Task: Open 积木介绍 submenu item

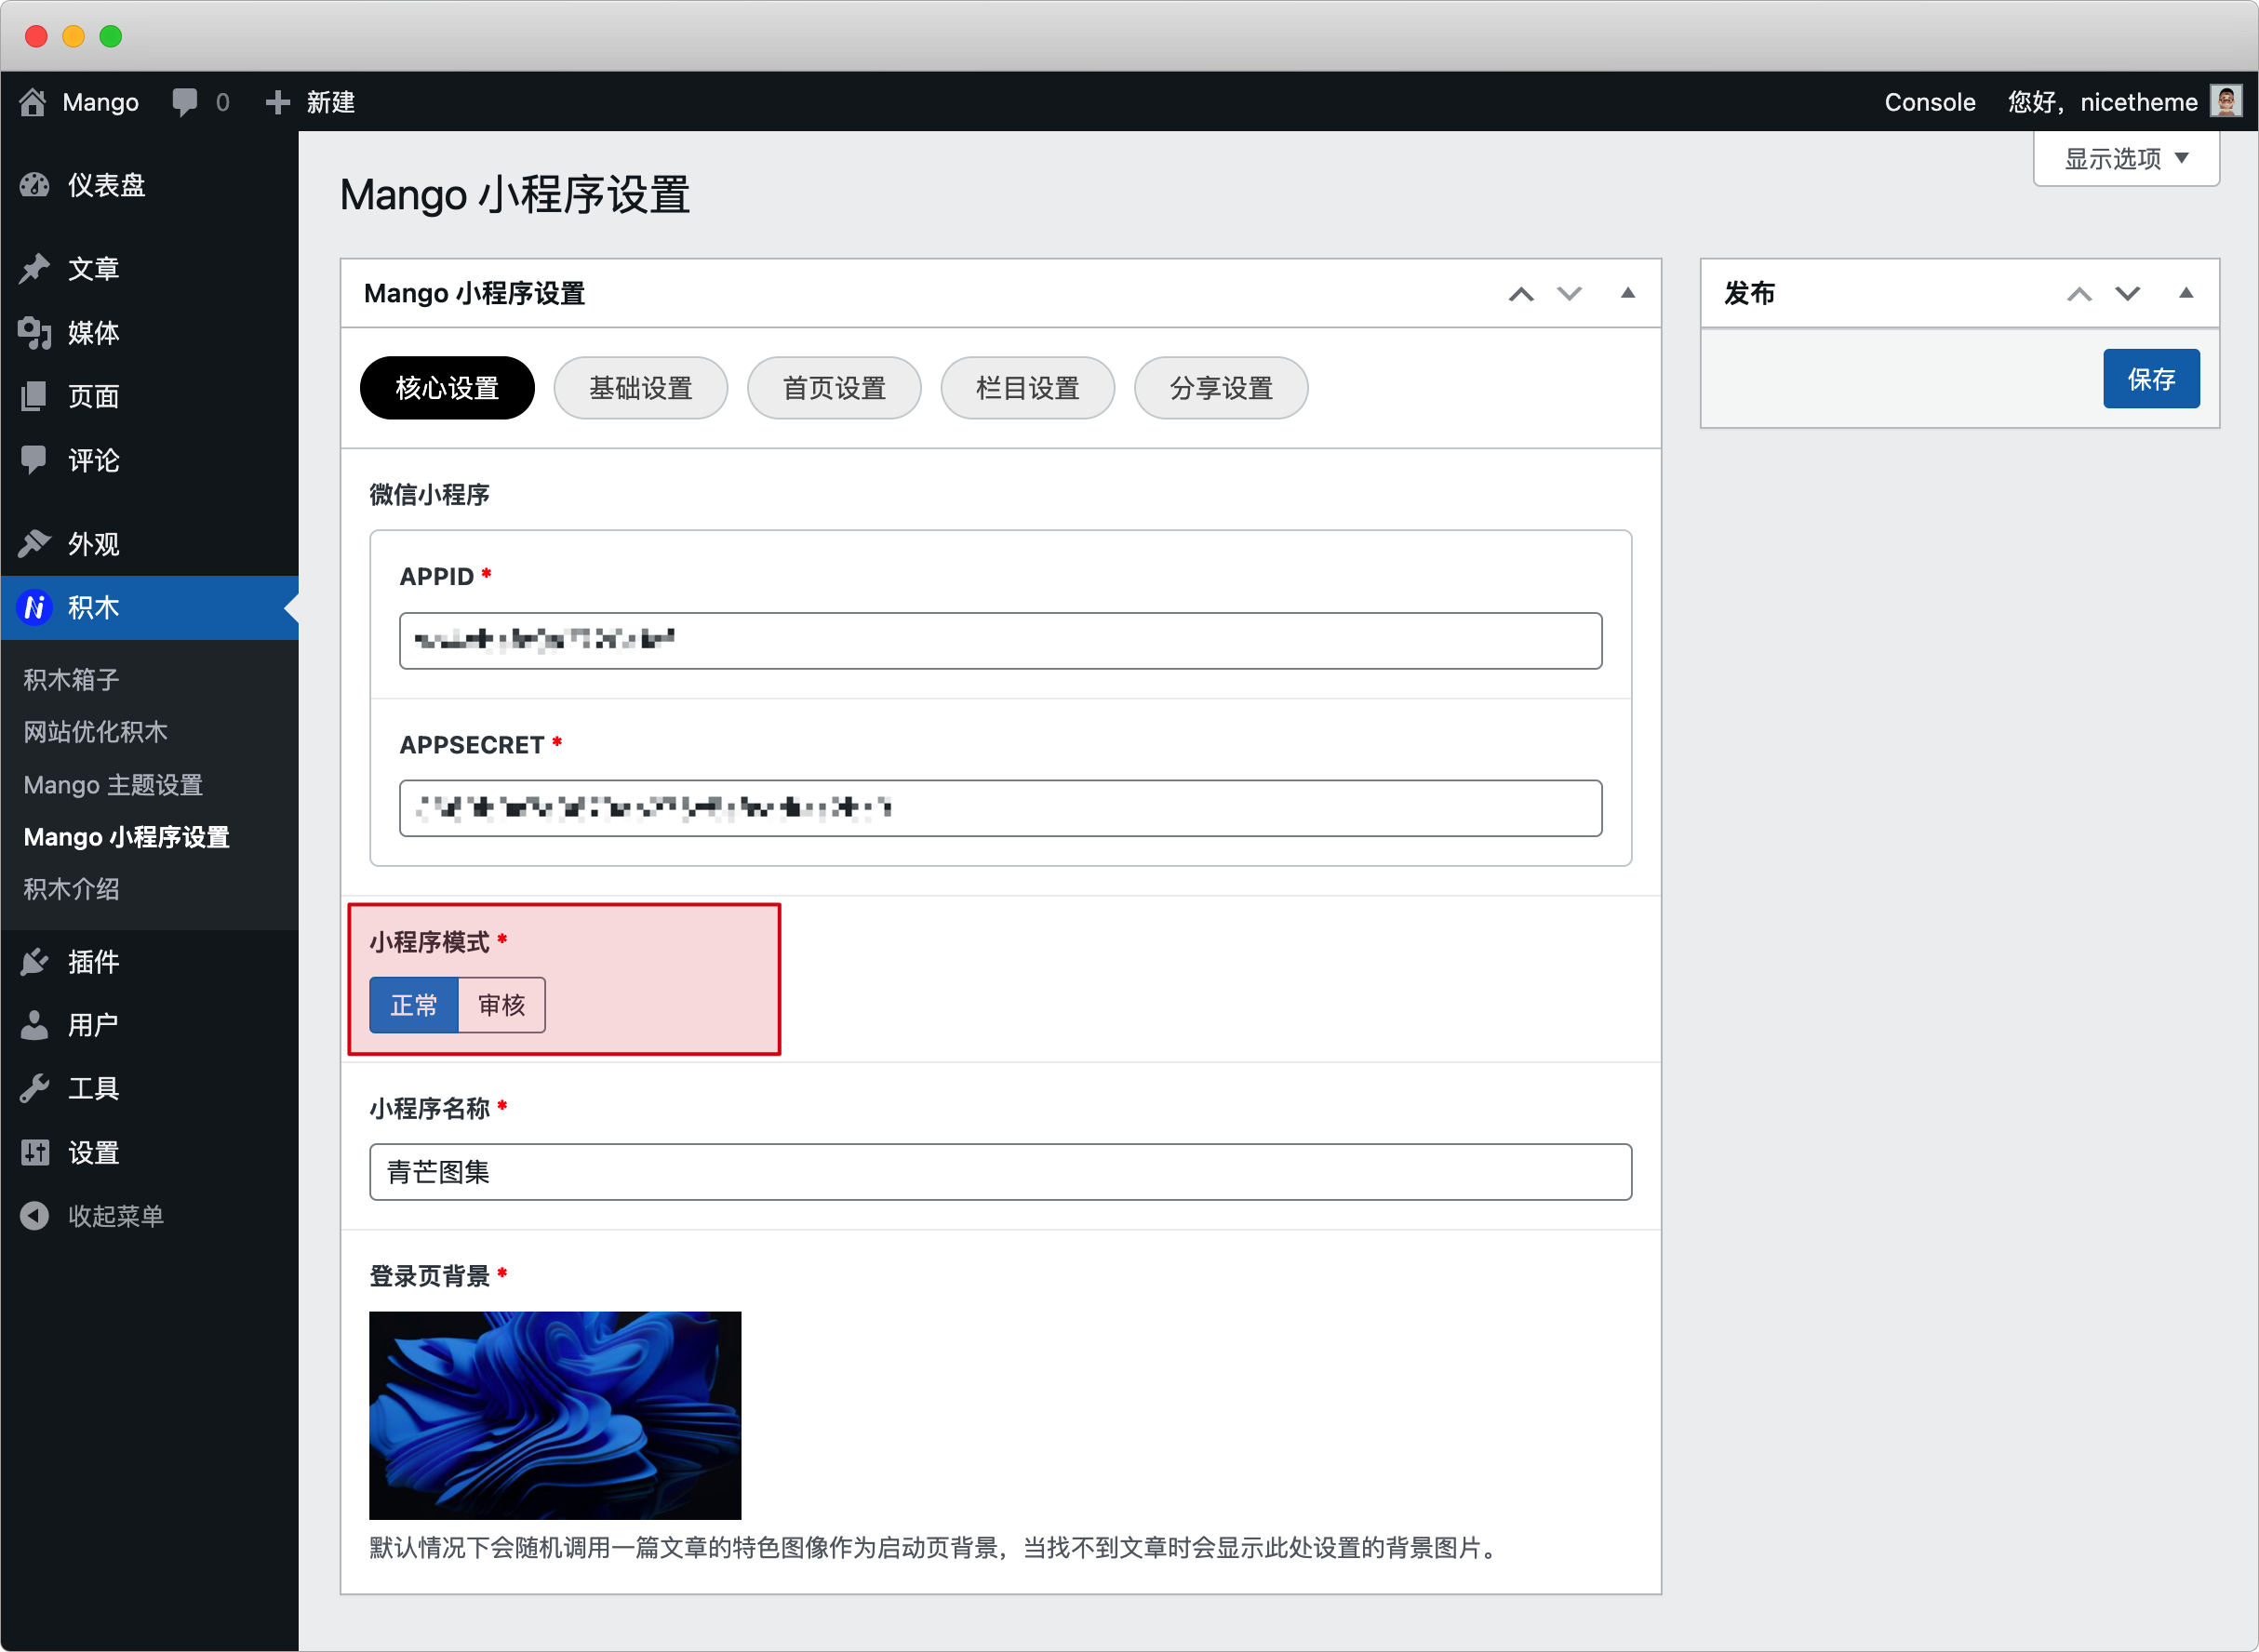Action: (71, 889)
